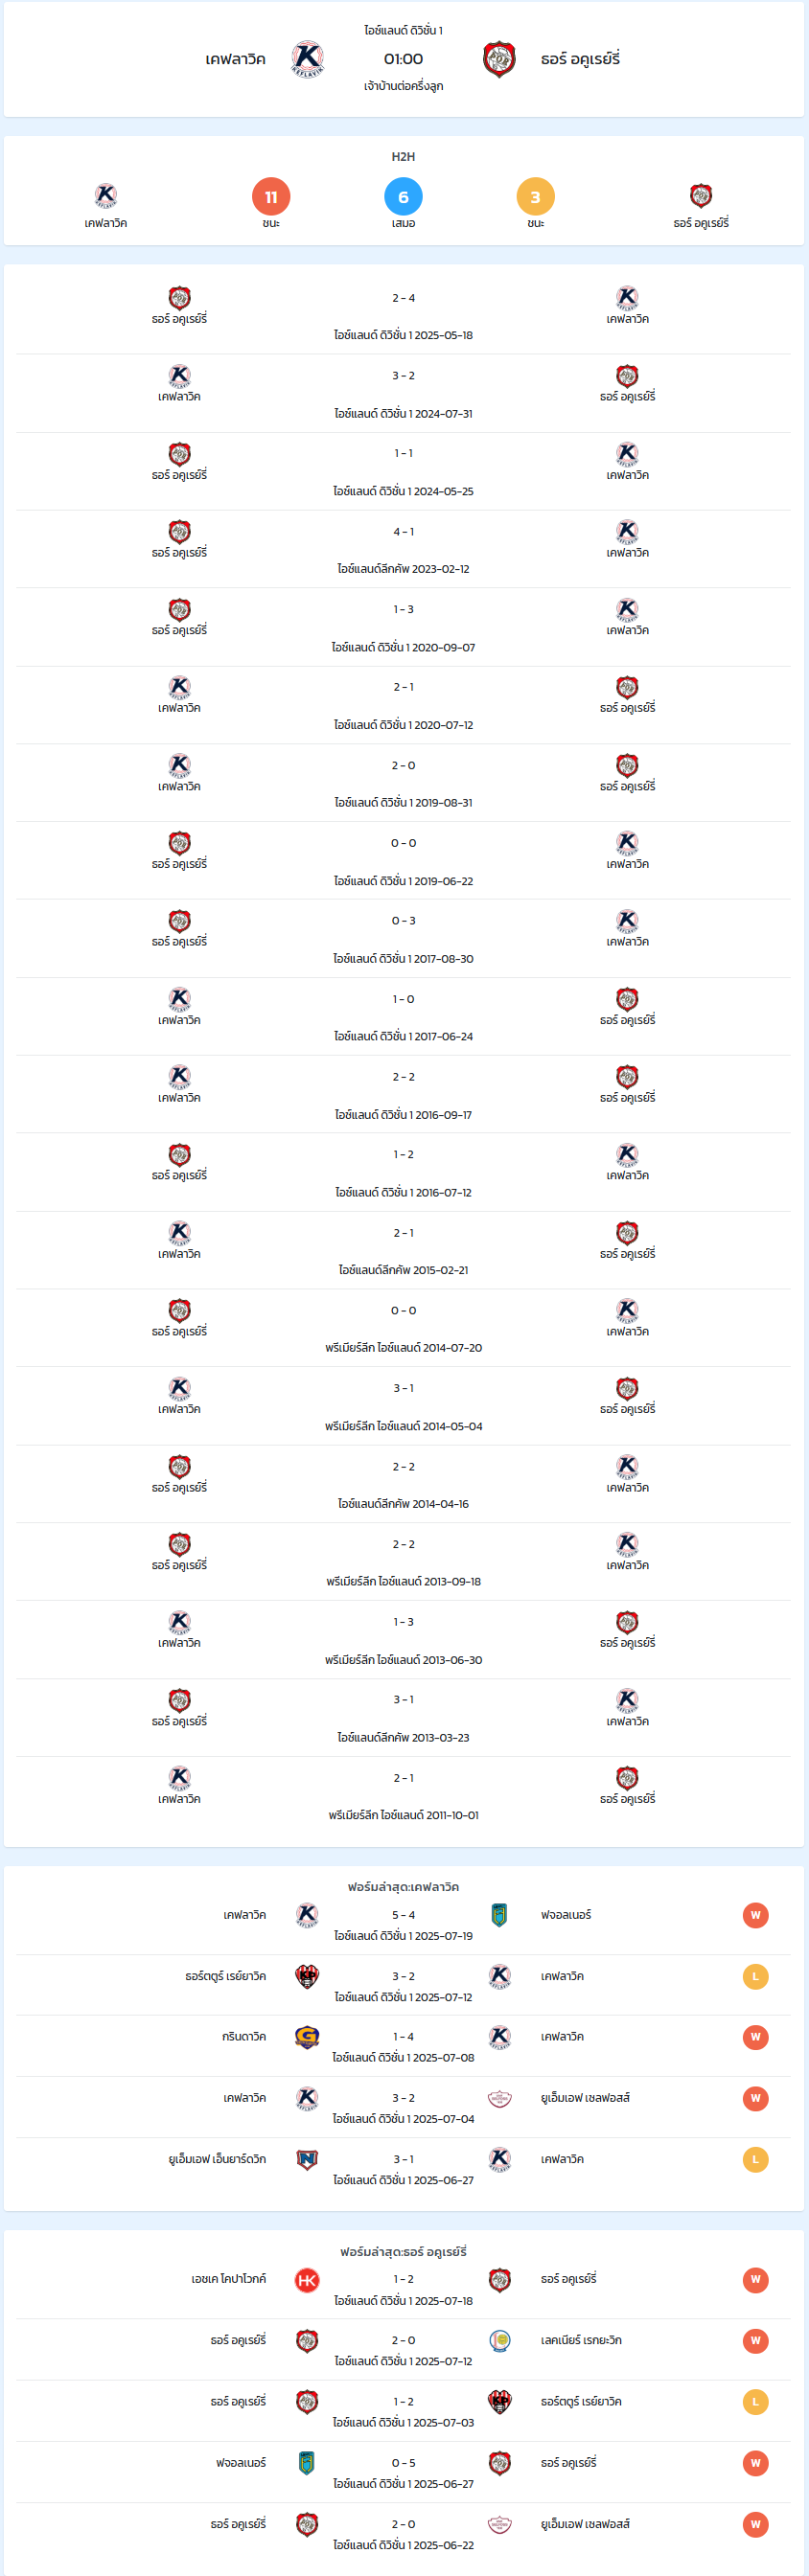Open the 4 - 1 League Cup match from 2023-02-12

[x=403, y=550]
